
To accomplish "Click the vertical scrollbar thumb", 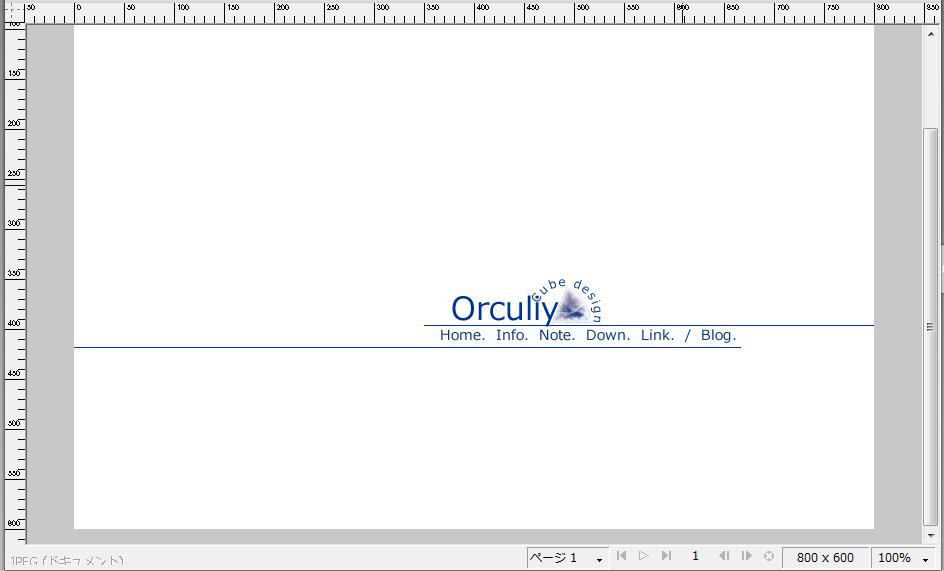I will point(931,325).
